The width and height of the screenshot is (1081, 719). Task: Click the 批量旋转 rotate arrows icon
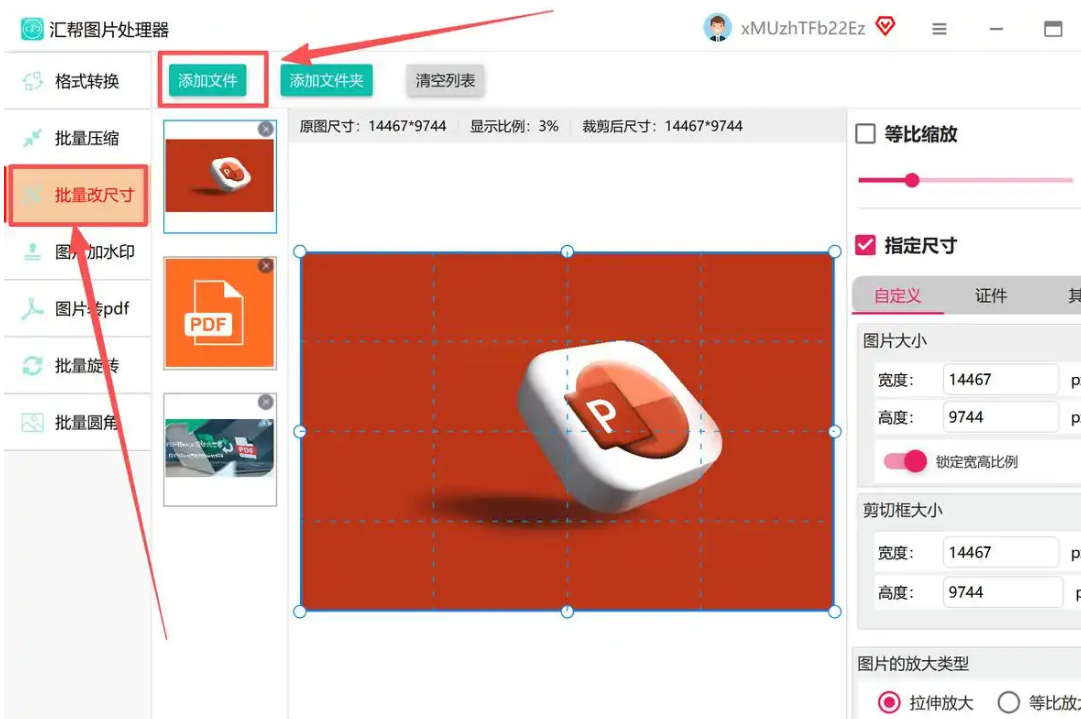(x=32, y=365)
